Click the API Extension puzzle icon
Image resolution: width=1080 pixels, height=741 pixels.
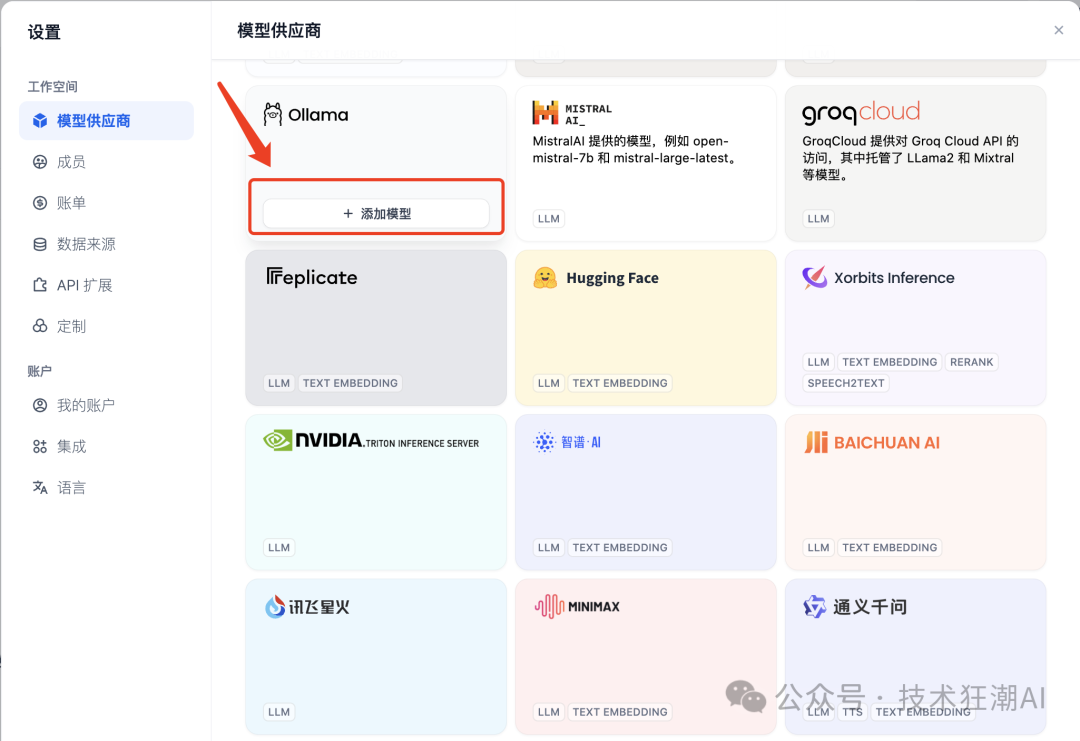click(40, 285)
